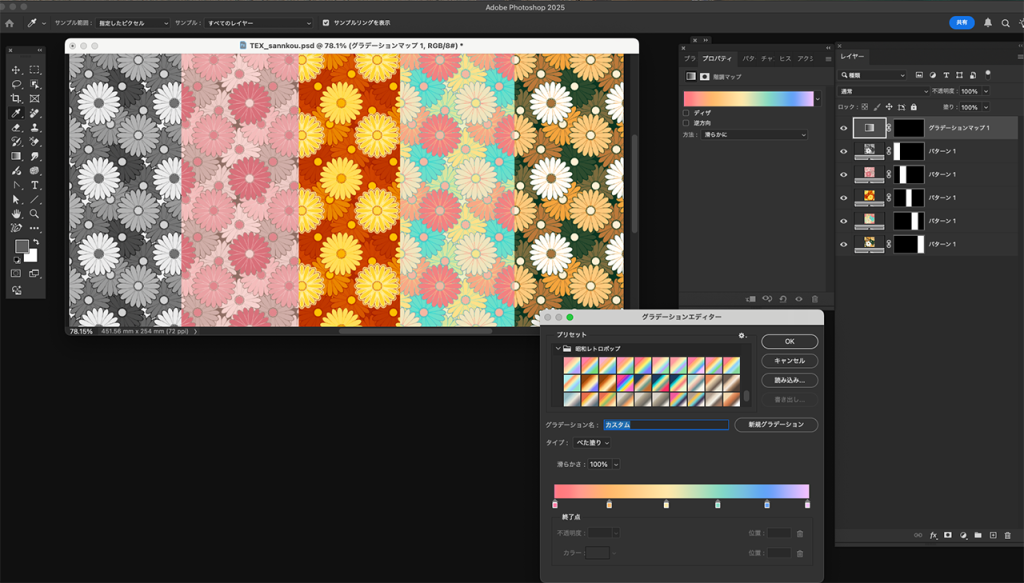Click the layer style fx icon
Viewport: 1024px width, 583px height.
coord(933,535)
